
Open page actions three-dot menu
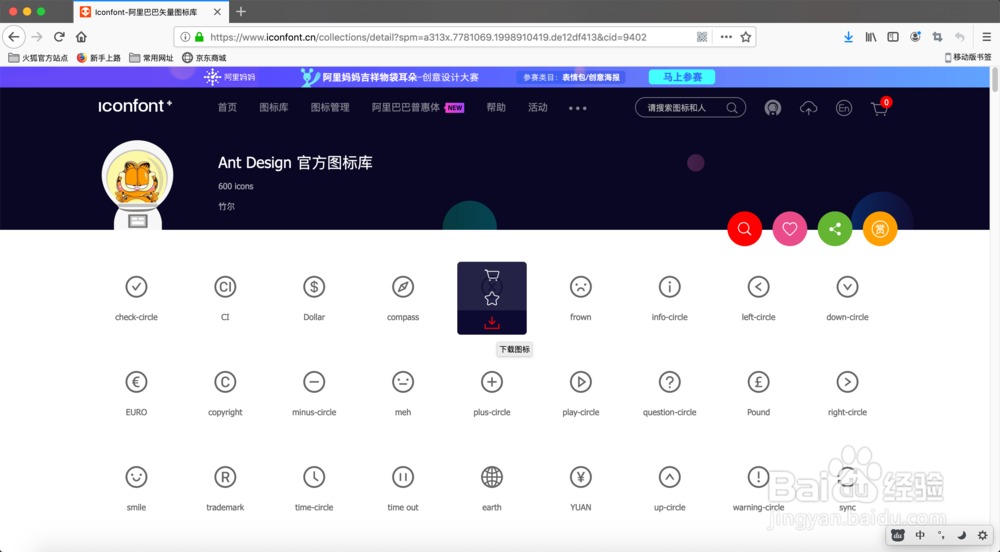tap(726, 37)
